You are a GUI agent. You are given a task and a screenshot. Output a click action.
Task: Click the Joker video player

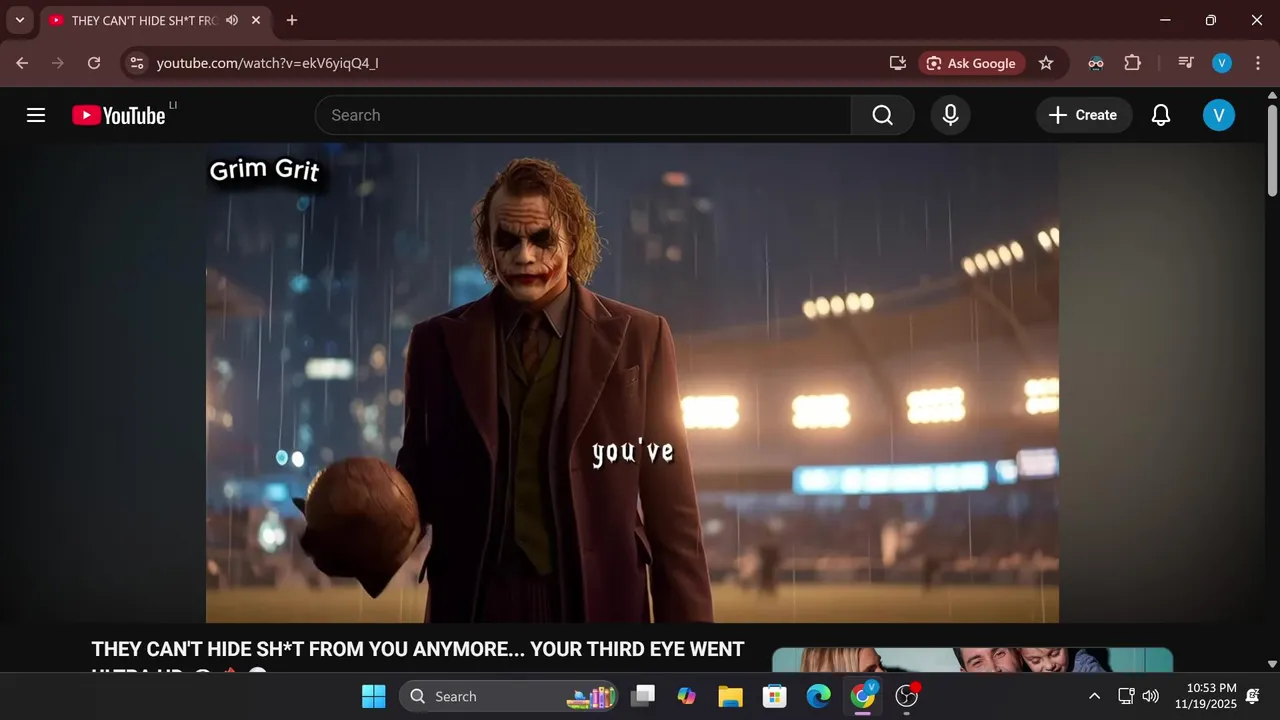point(632,383)
